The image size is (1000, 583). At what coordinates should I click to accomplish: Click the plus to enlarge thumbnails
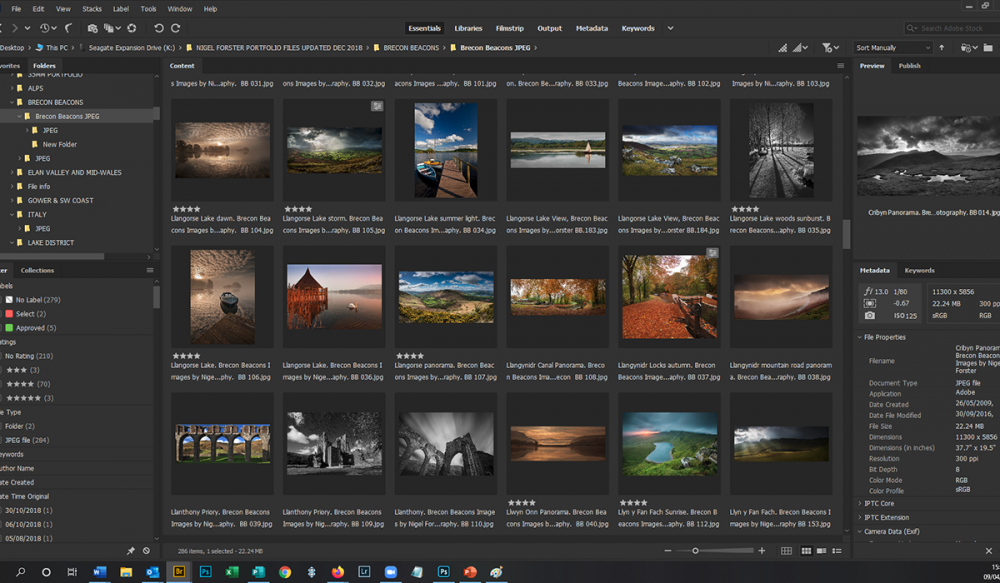(761, 550)
